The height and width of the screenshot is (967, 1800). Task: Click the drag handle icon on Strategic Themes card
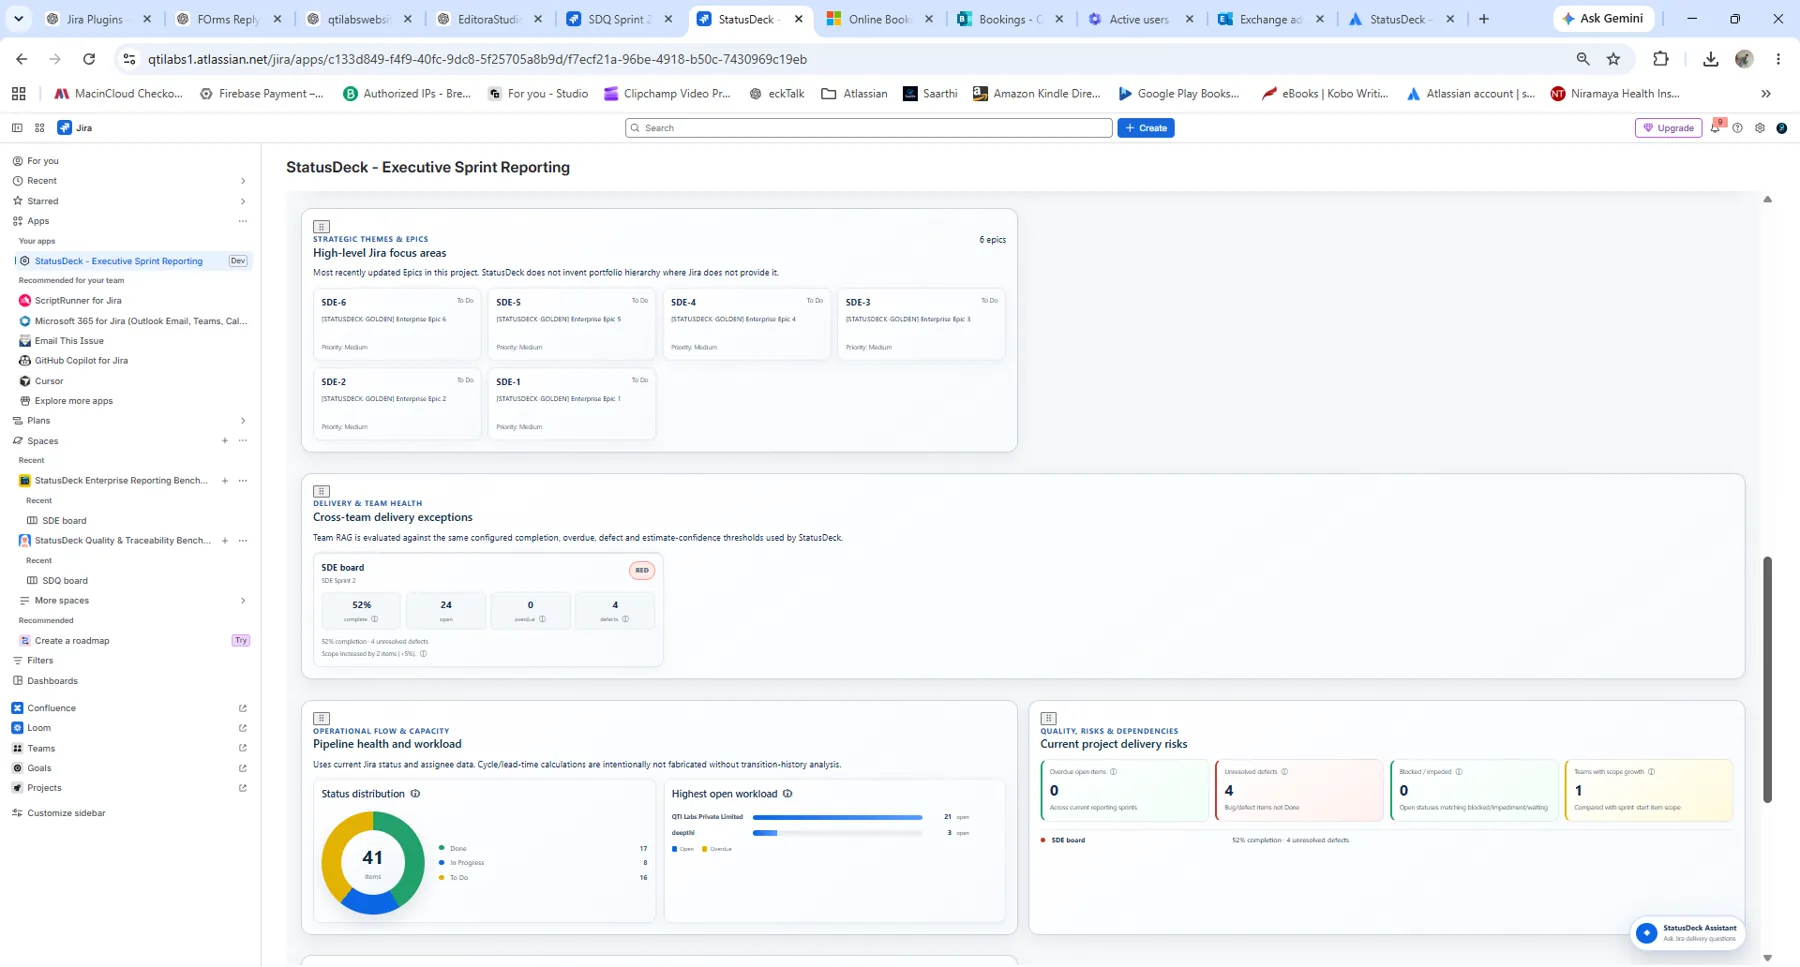(321, 227)
